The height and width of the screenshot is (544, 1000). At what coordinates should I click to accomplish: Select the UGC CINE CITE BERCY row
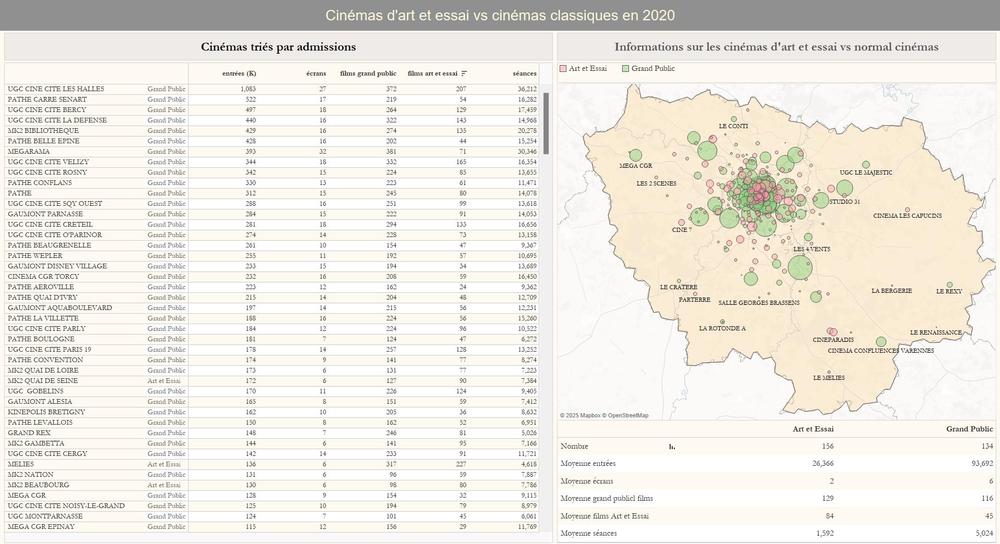tap(272, 110)
